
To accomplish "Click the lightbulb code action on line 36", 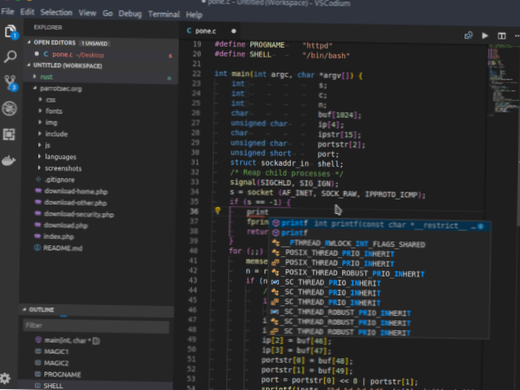I will tap(217, 210).
